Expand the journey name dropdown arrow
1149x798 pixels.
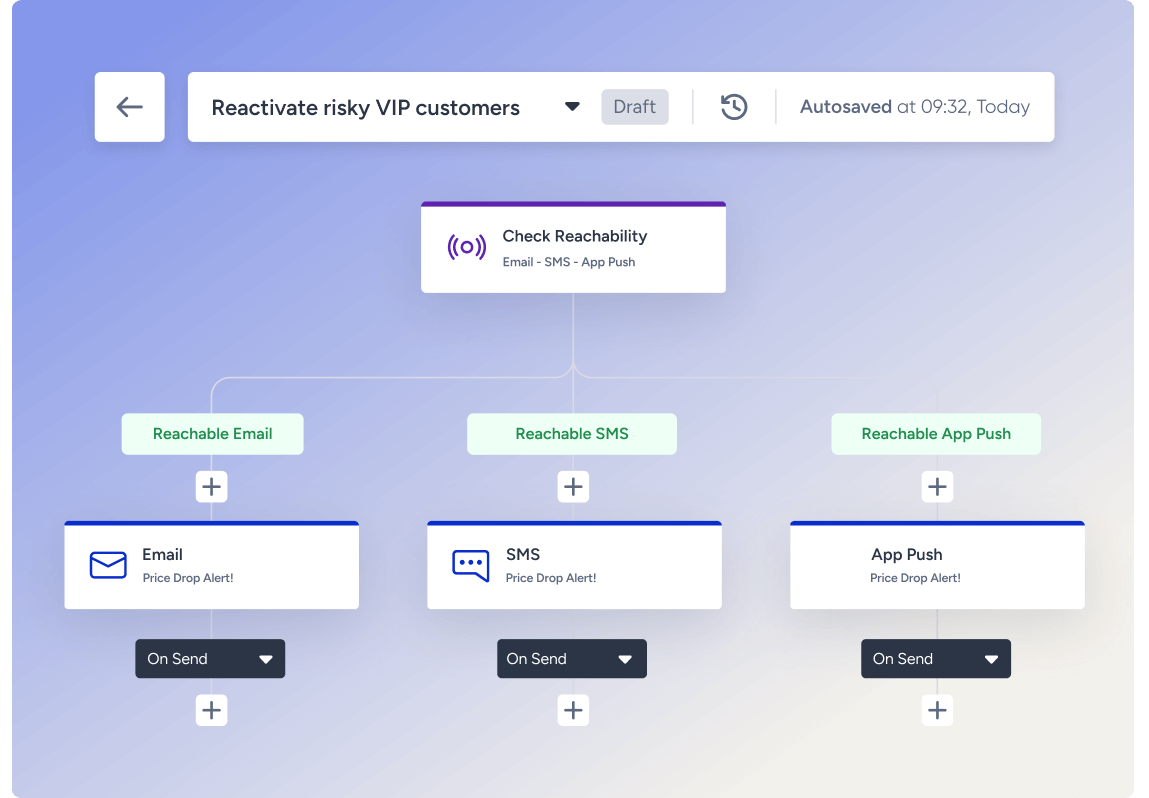[572, 107]
